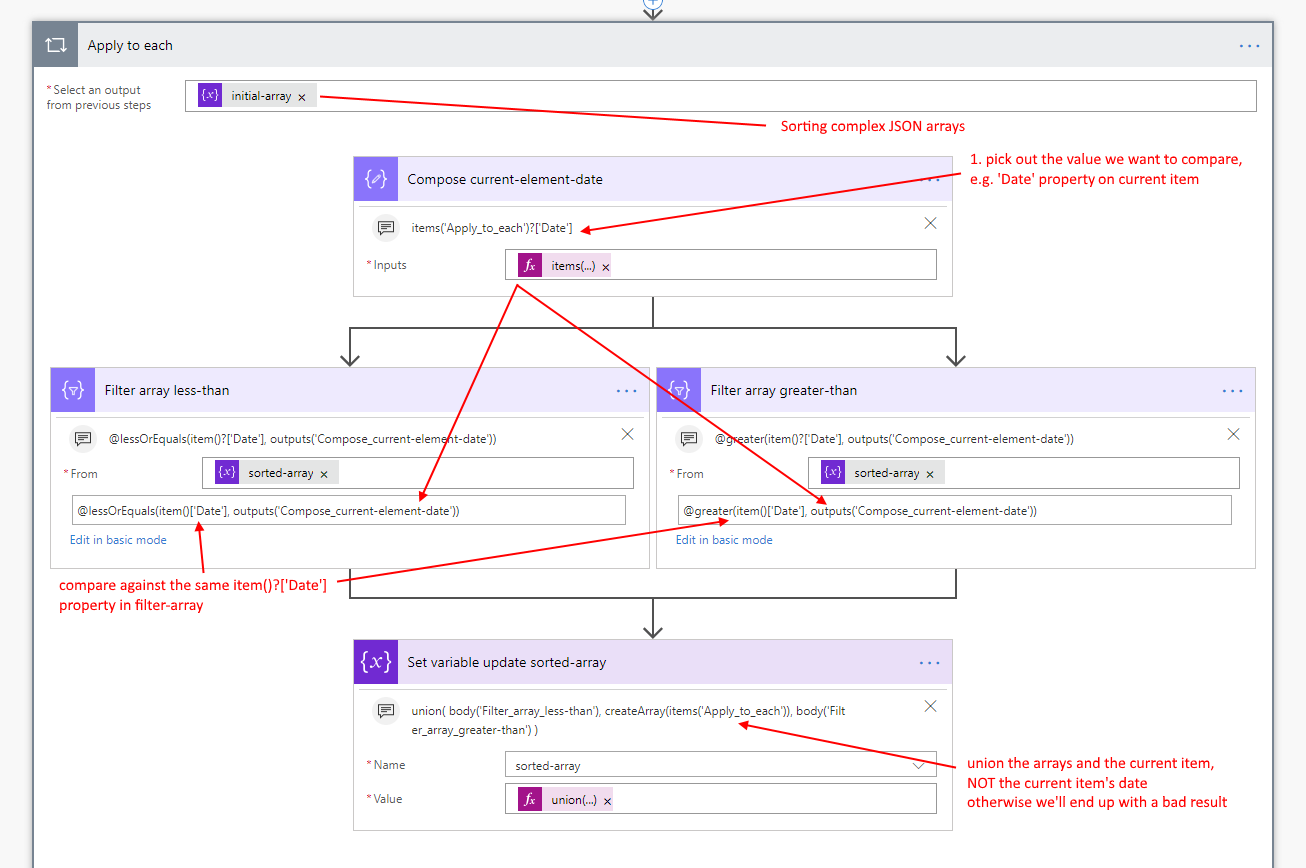The height and width of the screenshot is (868, 1306).
Task: Click Edit in basic mode under greater-than filter
Action: (724, 540)
